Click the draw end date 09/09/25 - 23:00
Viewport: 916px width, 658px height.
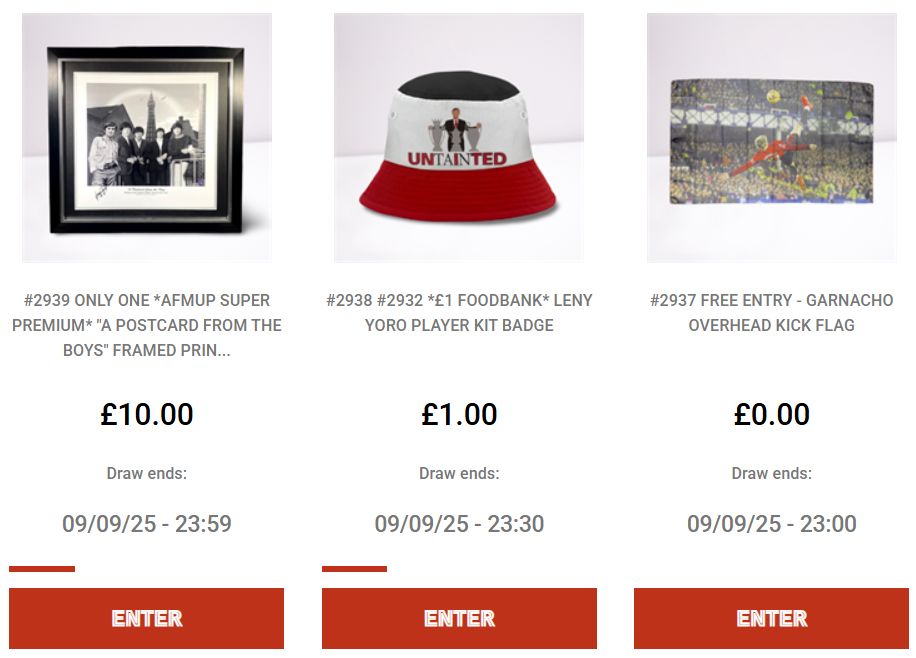pos(772,524)
